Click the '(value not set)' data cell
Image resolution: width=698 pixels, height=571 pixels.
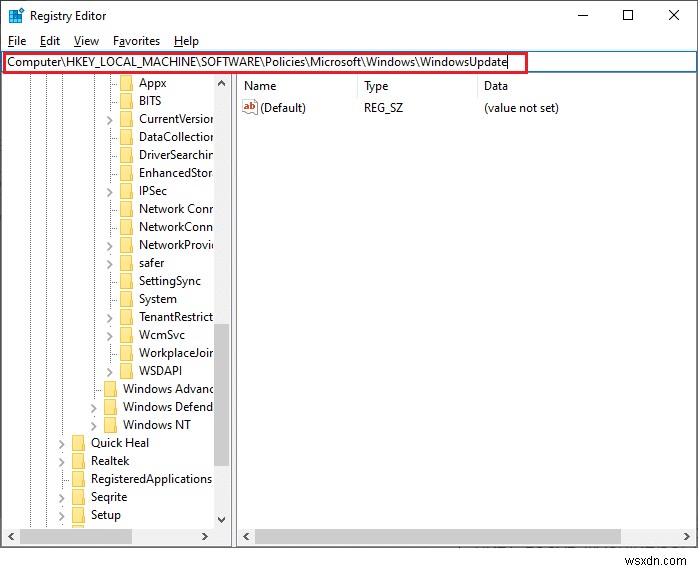pyautogui.click(x=521, y=108)
